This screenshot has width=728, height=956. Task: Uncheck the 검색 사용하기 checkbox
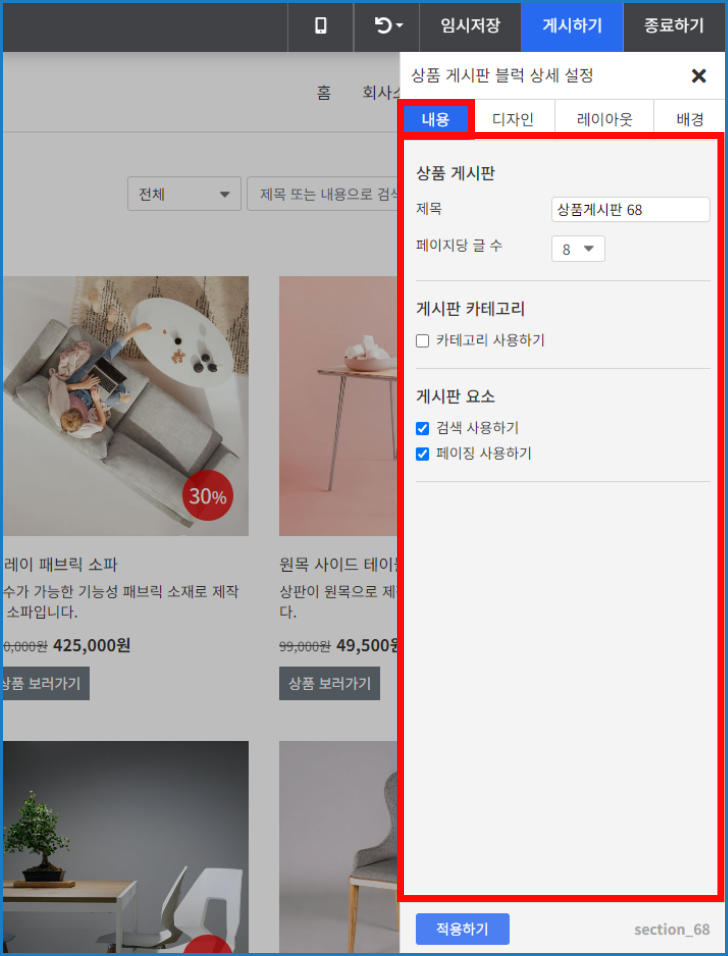tap(423, 428)
